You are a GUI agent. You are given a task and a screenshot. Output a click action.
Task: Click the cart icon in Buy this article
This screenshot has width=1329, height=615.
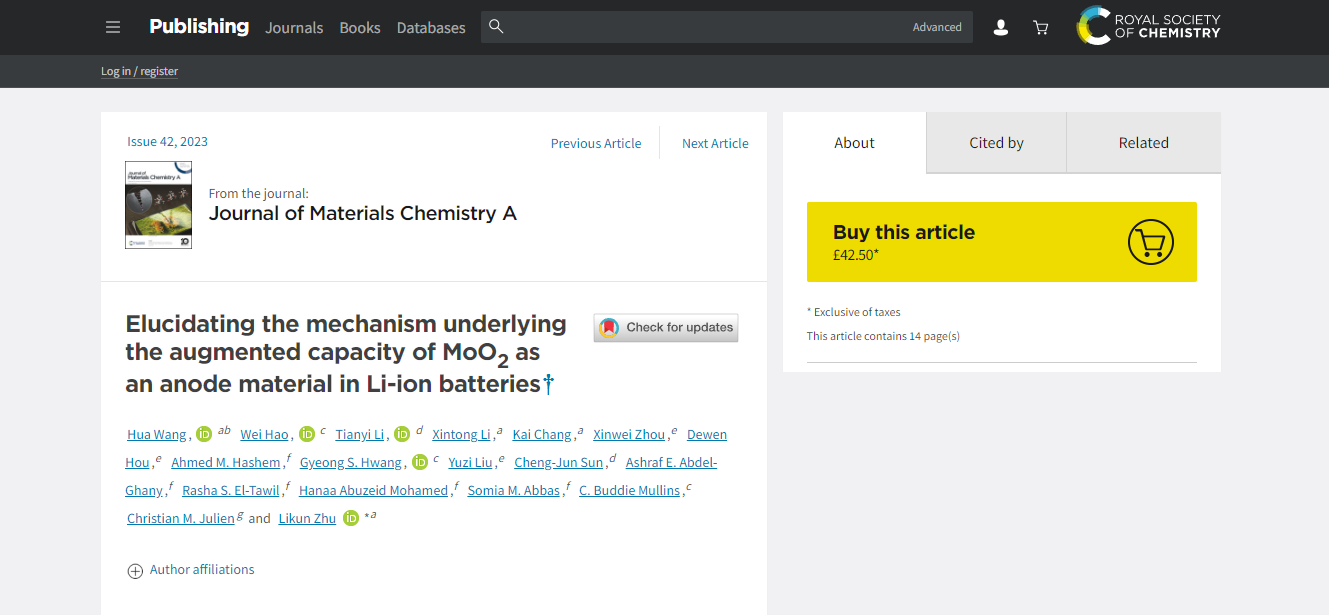coord(1151,241)
